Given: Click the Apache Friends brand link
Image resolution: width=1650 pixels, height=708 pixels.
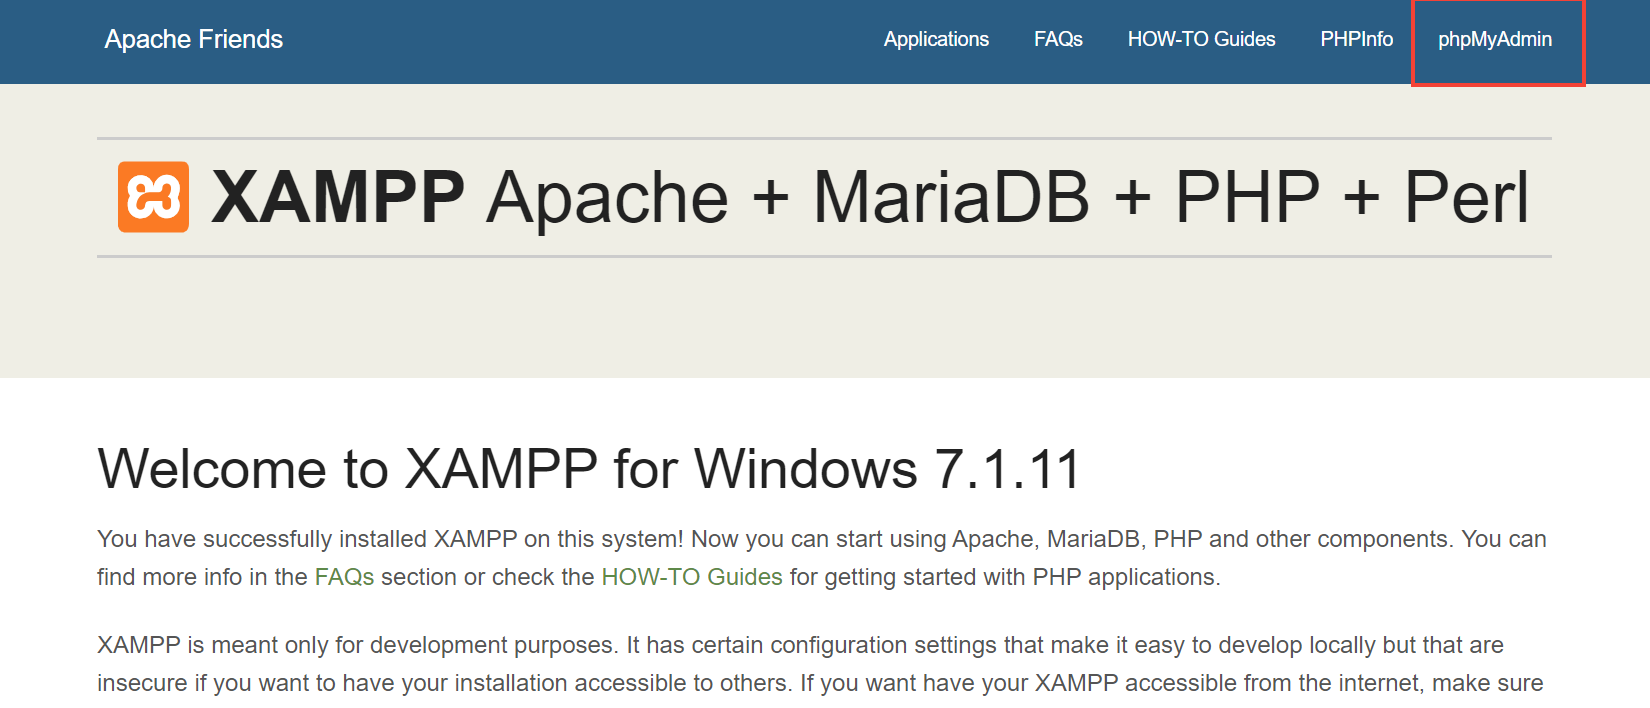Looking at the screenshot, I should (194, 39).
